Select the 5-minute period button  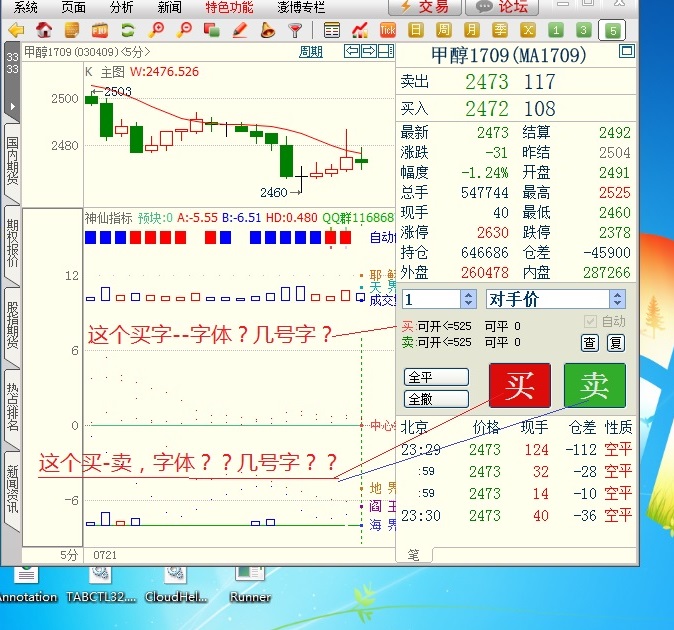tap(613, 30)
